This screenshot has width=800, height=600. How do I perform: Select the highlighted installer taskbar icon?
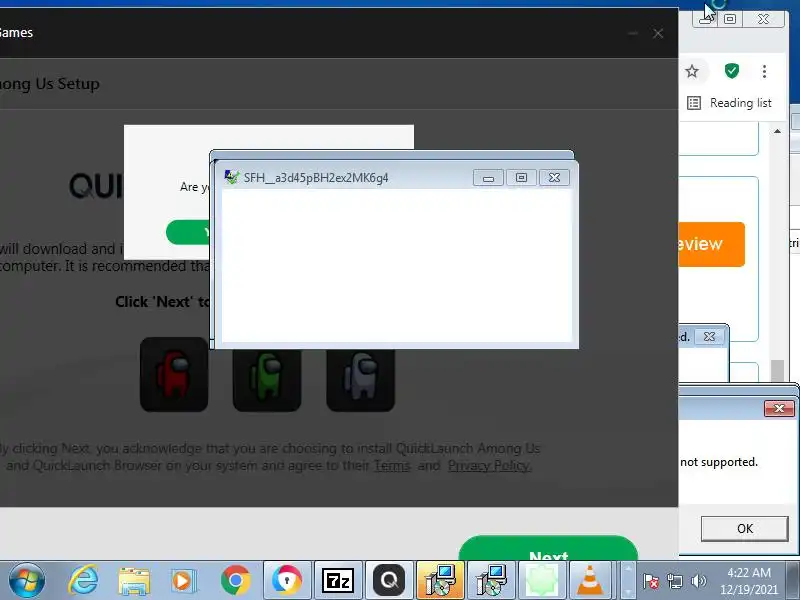440,580
